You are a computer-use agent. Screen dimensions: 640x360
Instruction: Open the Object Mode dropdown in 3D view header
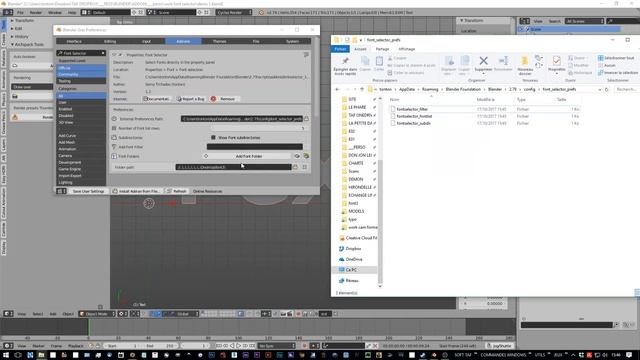(x=98, y=314)
